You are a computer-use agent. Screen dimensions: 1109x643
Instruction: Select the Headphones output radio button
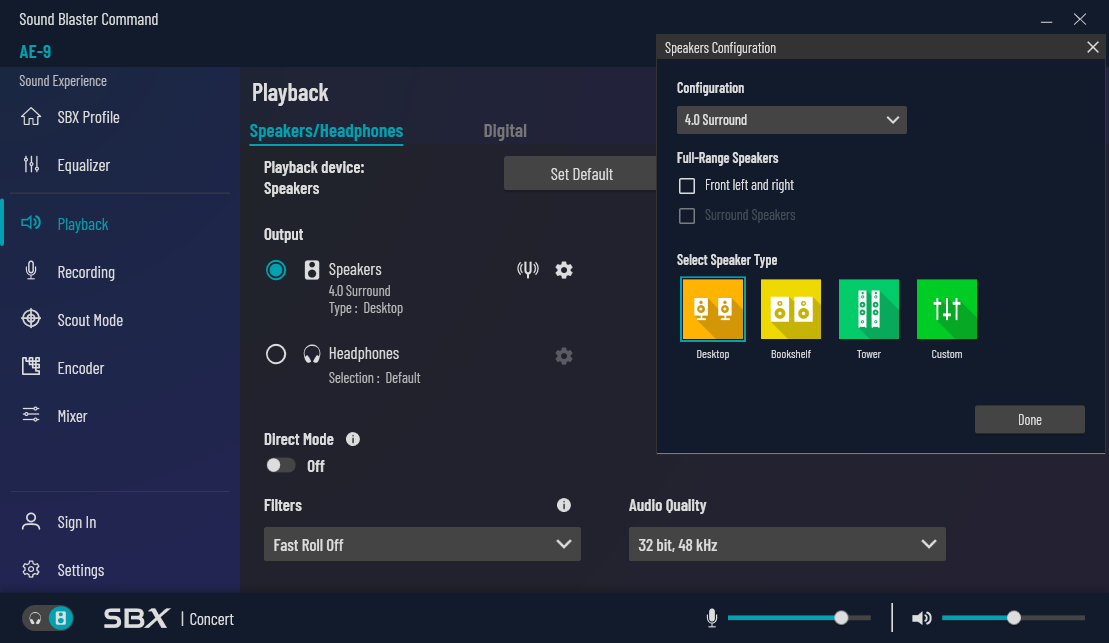click(x=276, y=354)
